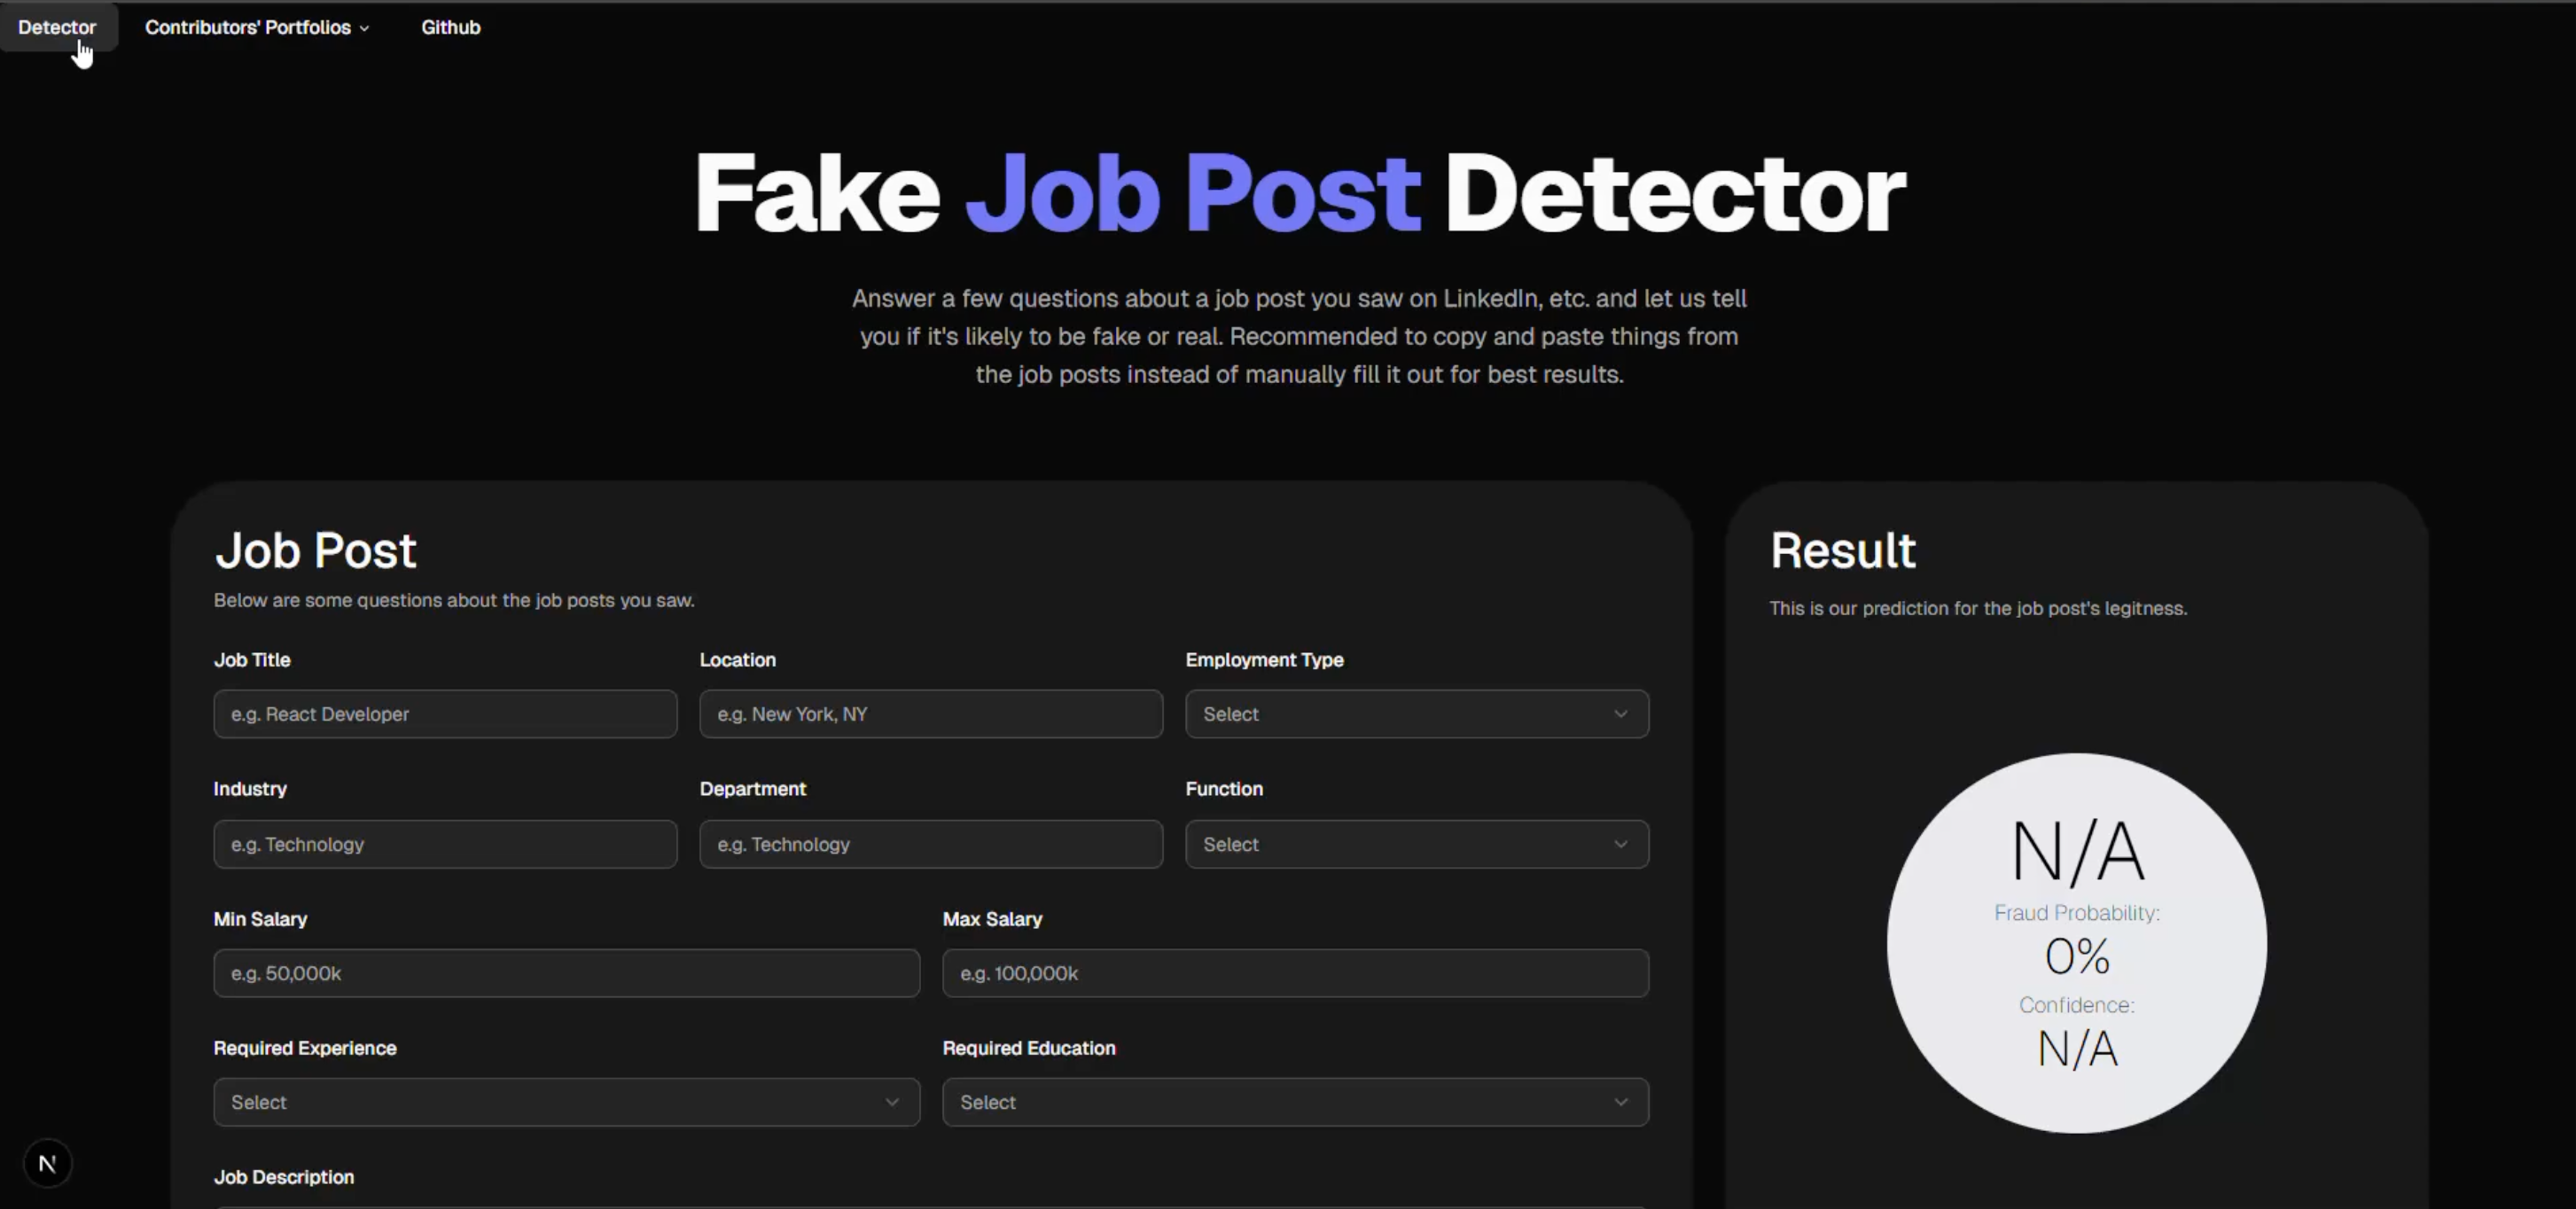The image size is (2576, 1209).
Task: Open the Function select box
Action: pyautogui.click(x=1400, y=844)
